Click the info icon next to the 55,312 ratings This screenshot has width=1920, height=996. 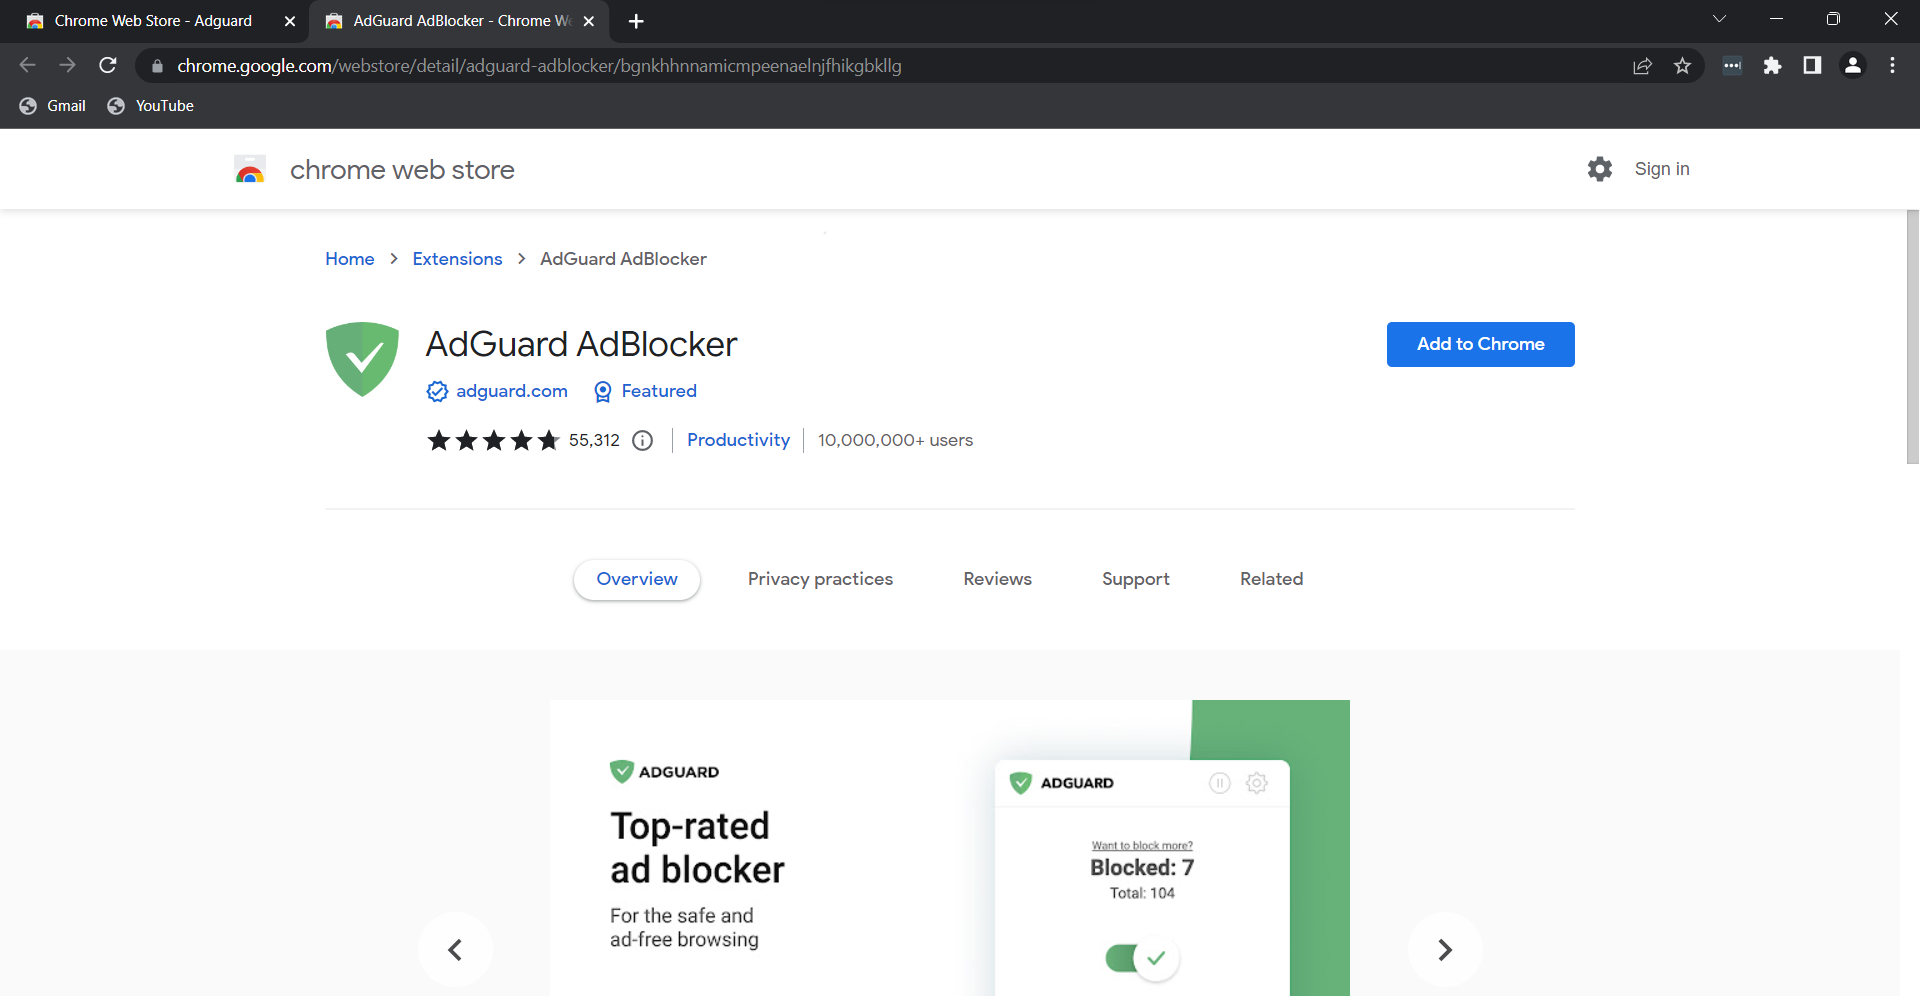pyautogui.click(x=642, y=440)
